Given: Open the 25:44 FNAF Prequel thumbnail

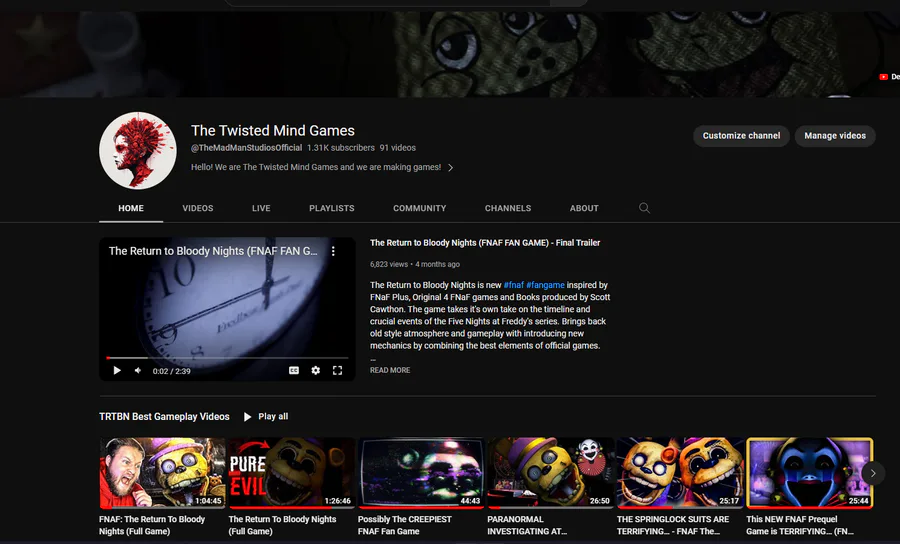Looking at the screenshot, I should [809, 473].
